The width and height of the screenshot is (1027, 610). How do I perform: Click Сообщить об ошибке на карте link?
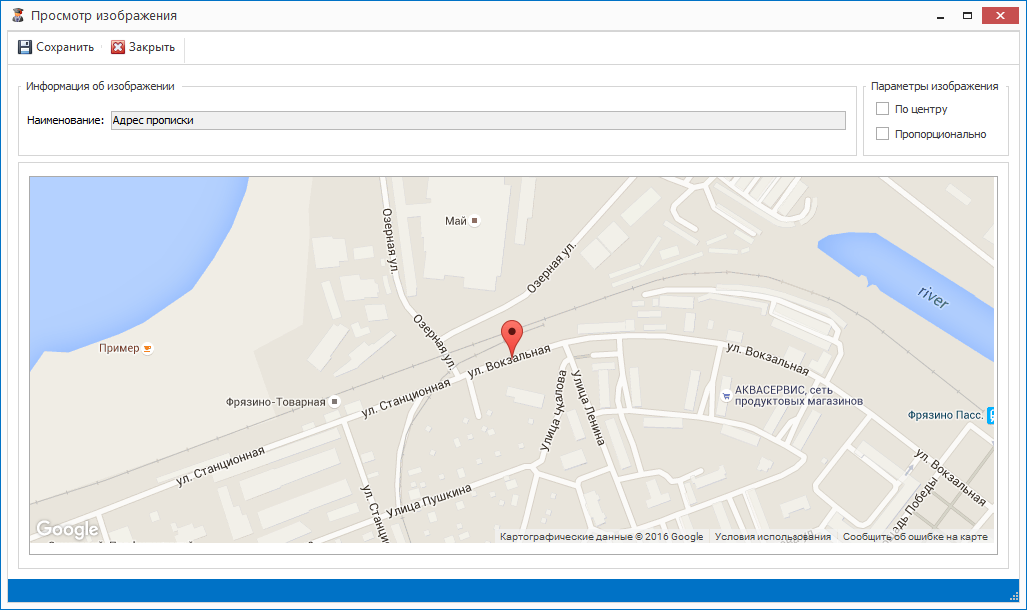coord(915,537)
